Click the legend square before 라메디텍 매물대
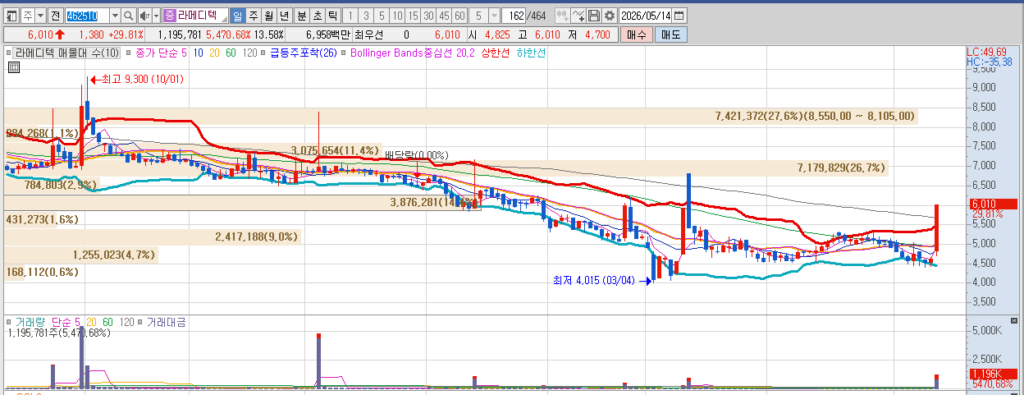The width and height of the screenshot is (1024, 395). click(9, 54)
